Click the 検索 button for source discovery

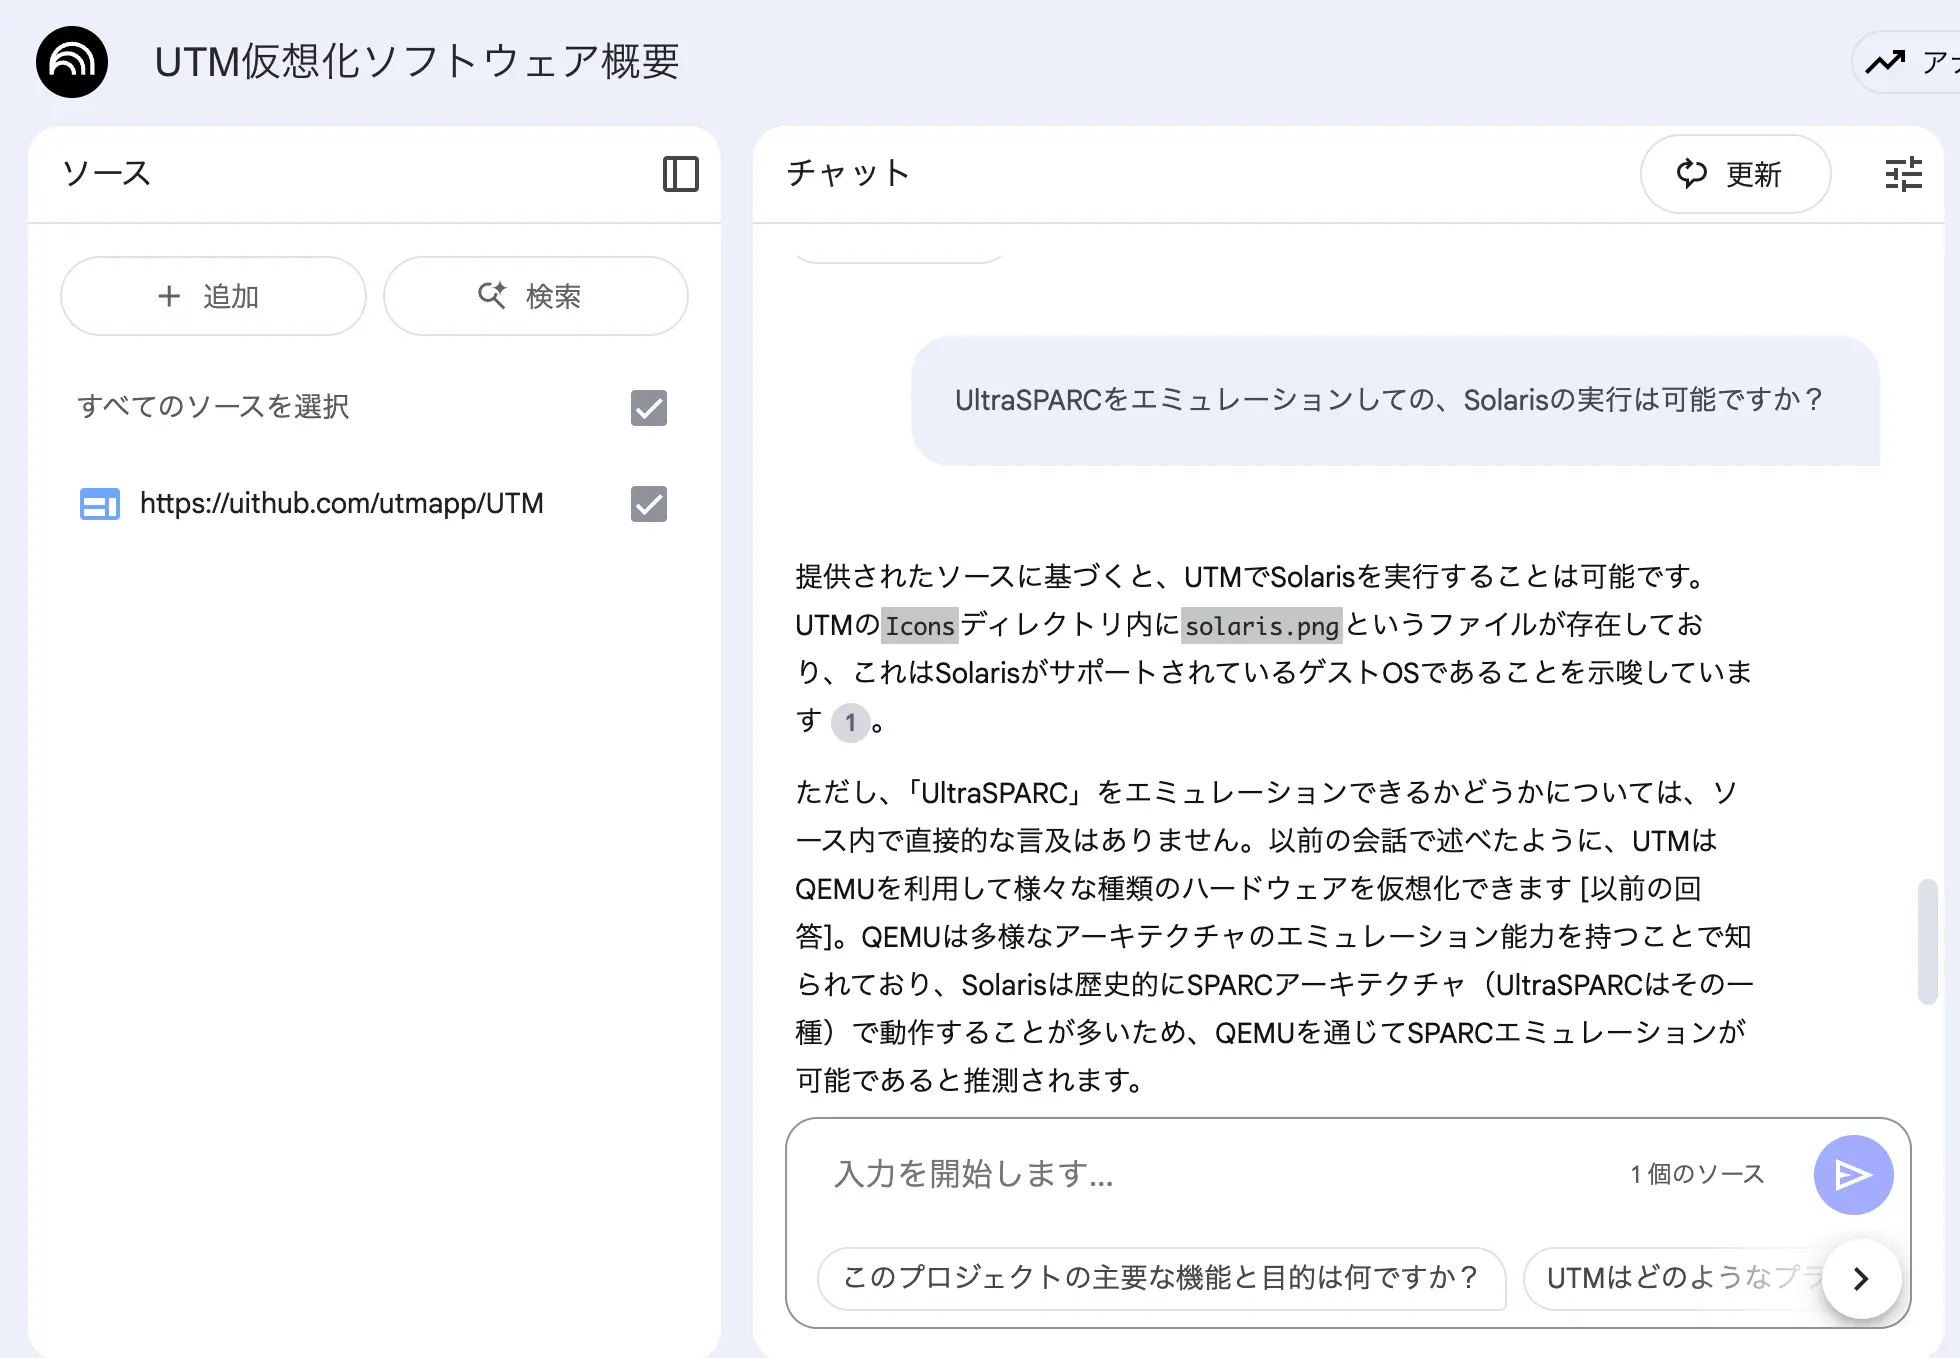[x=536, y=296]
